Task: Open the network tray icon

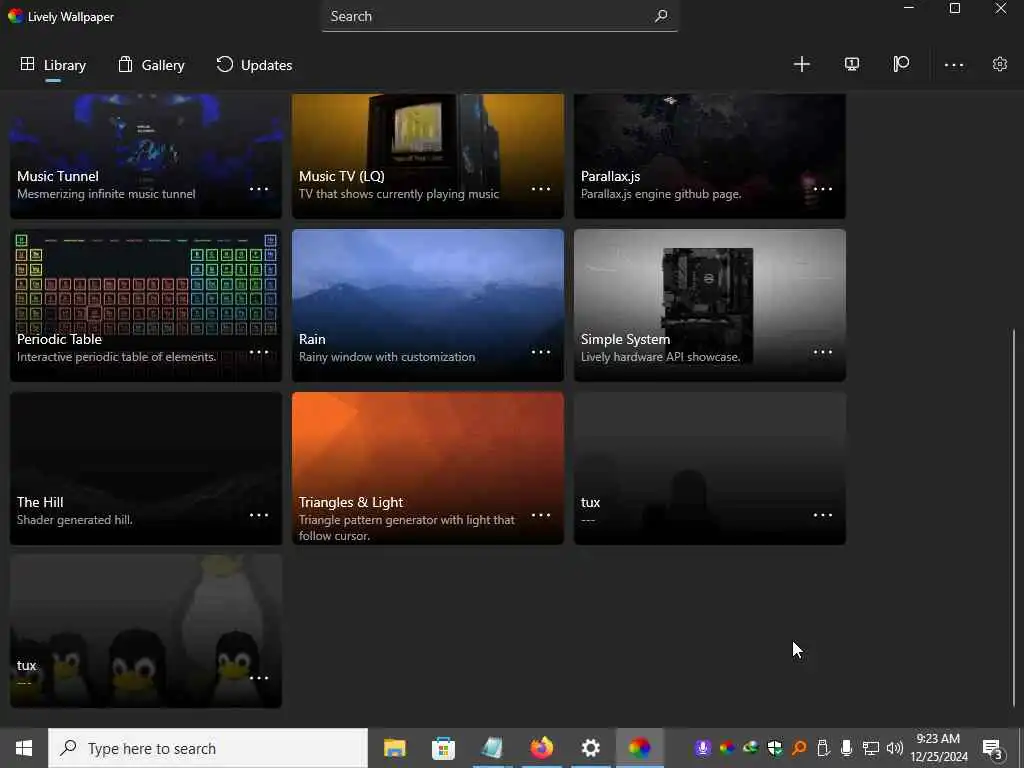Action: coord(871,748)
